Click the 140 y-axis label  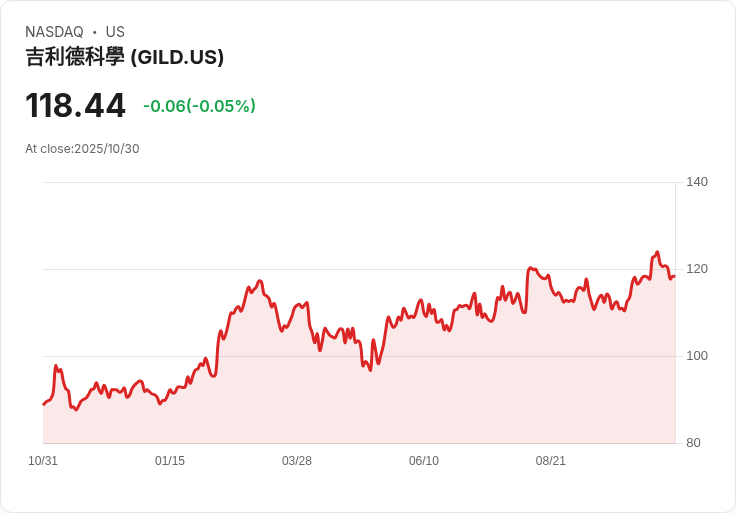pos(697,182)
